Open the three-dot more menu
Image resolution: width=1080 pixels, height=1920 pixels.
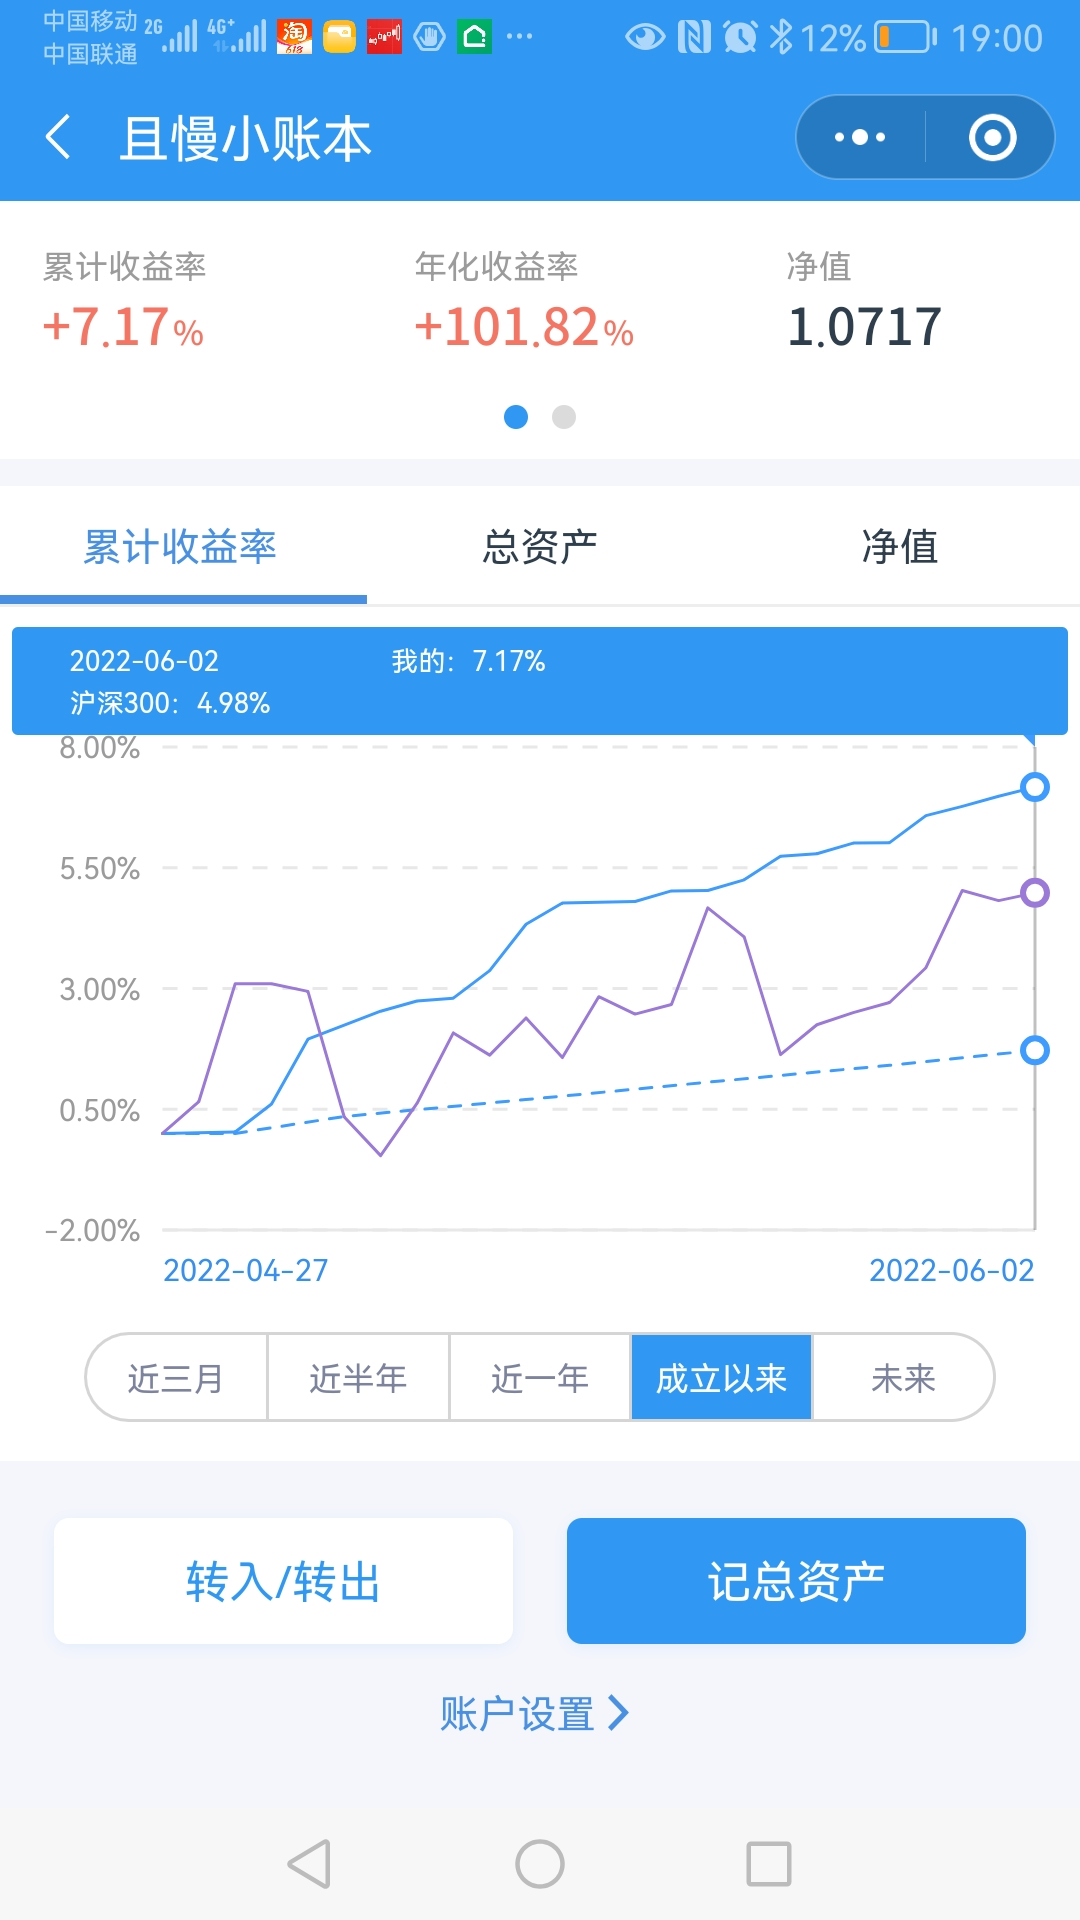tap(860, 137)
